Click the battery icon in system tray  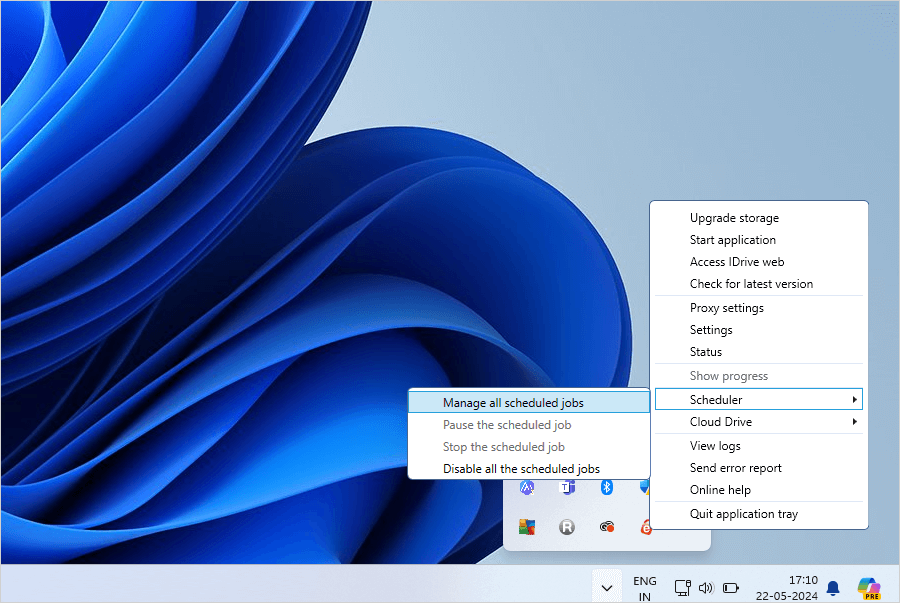coord(730,588)
